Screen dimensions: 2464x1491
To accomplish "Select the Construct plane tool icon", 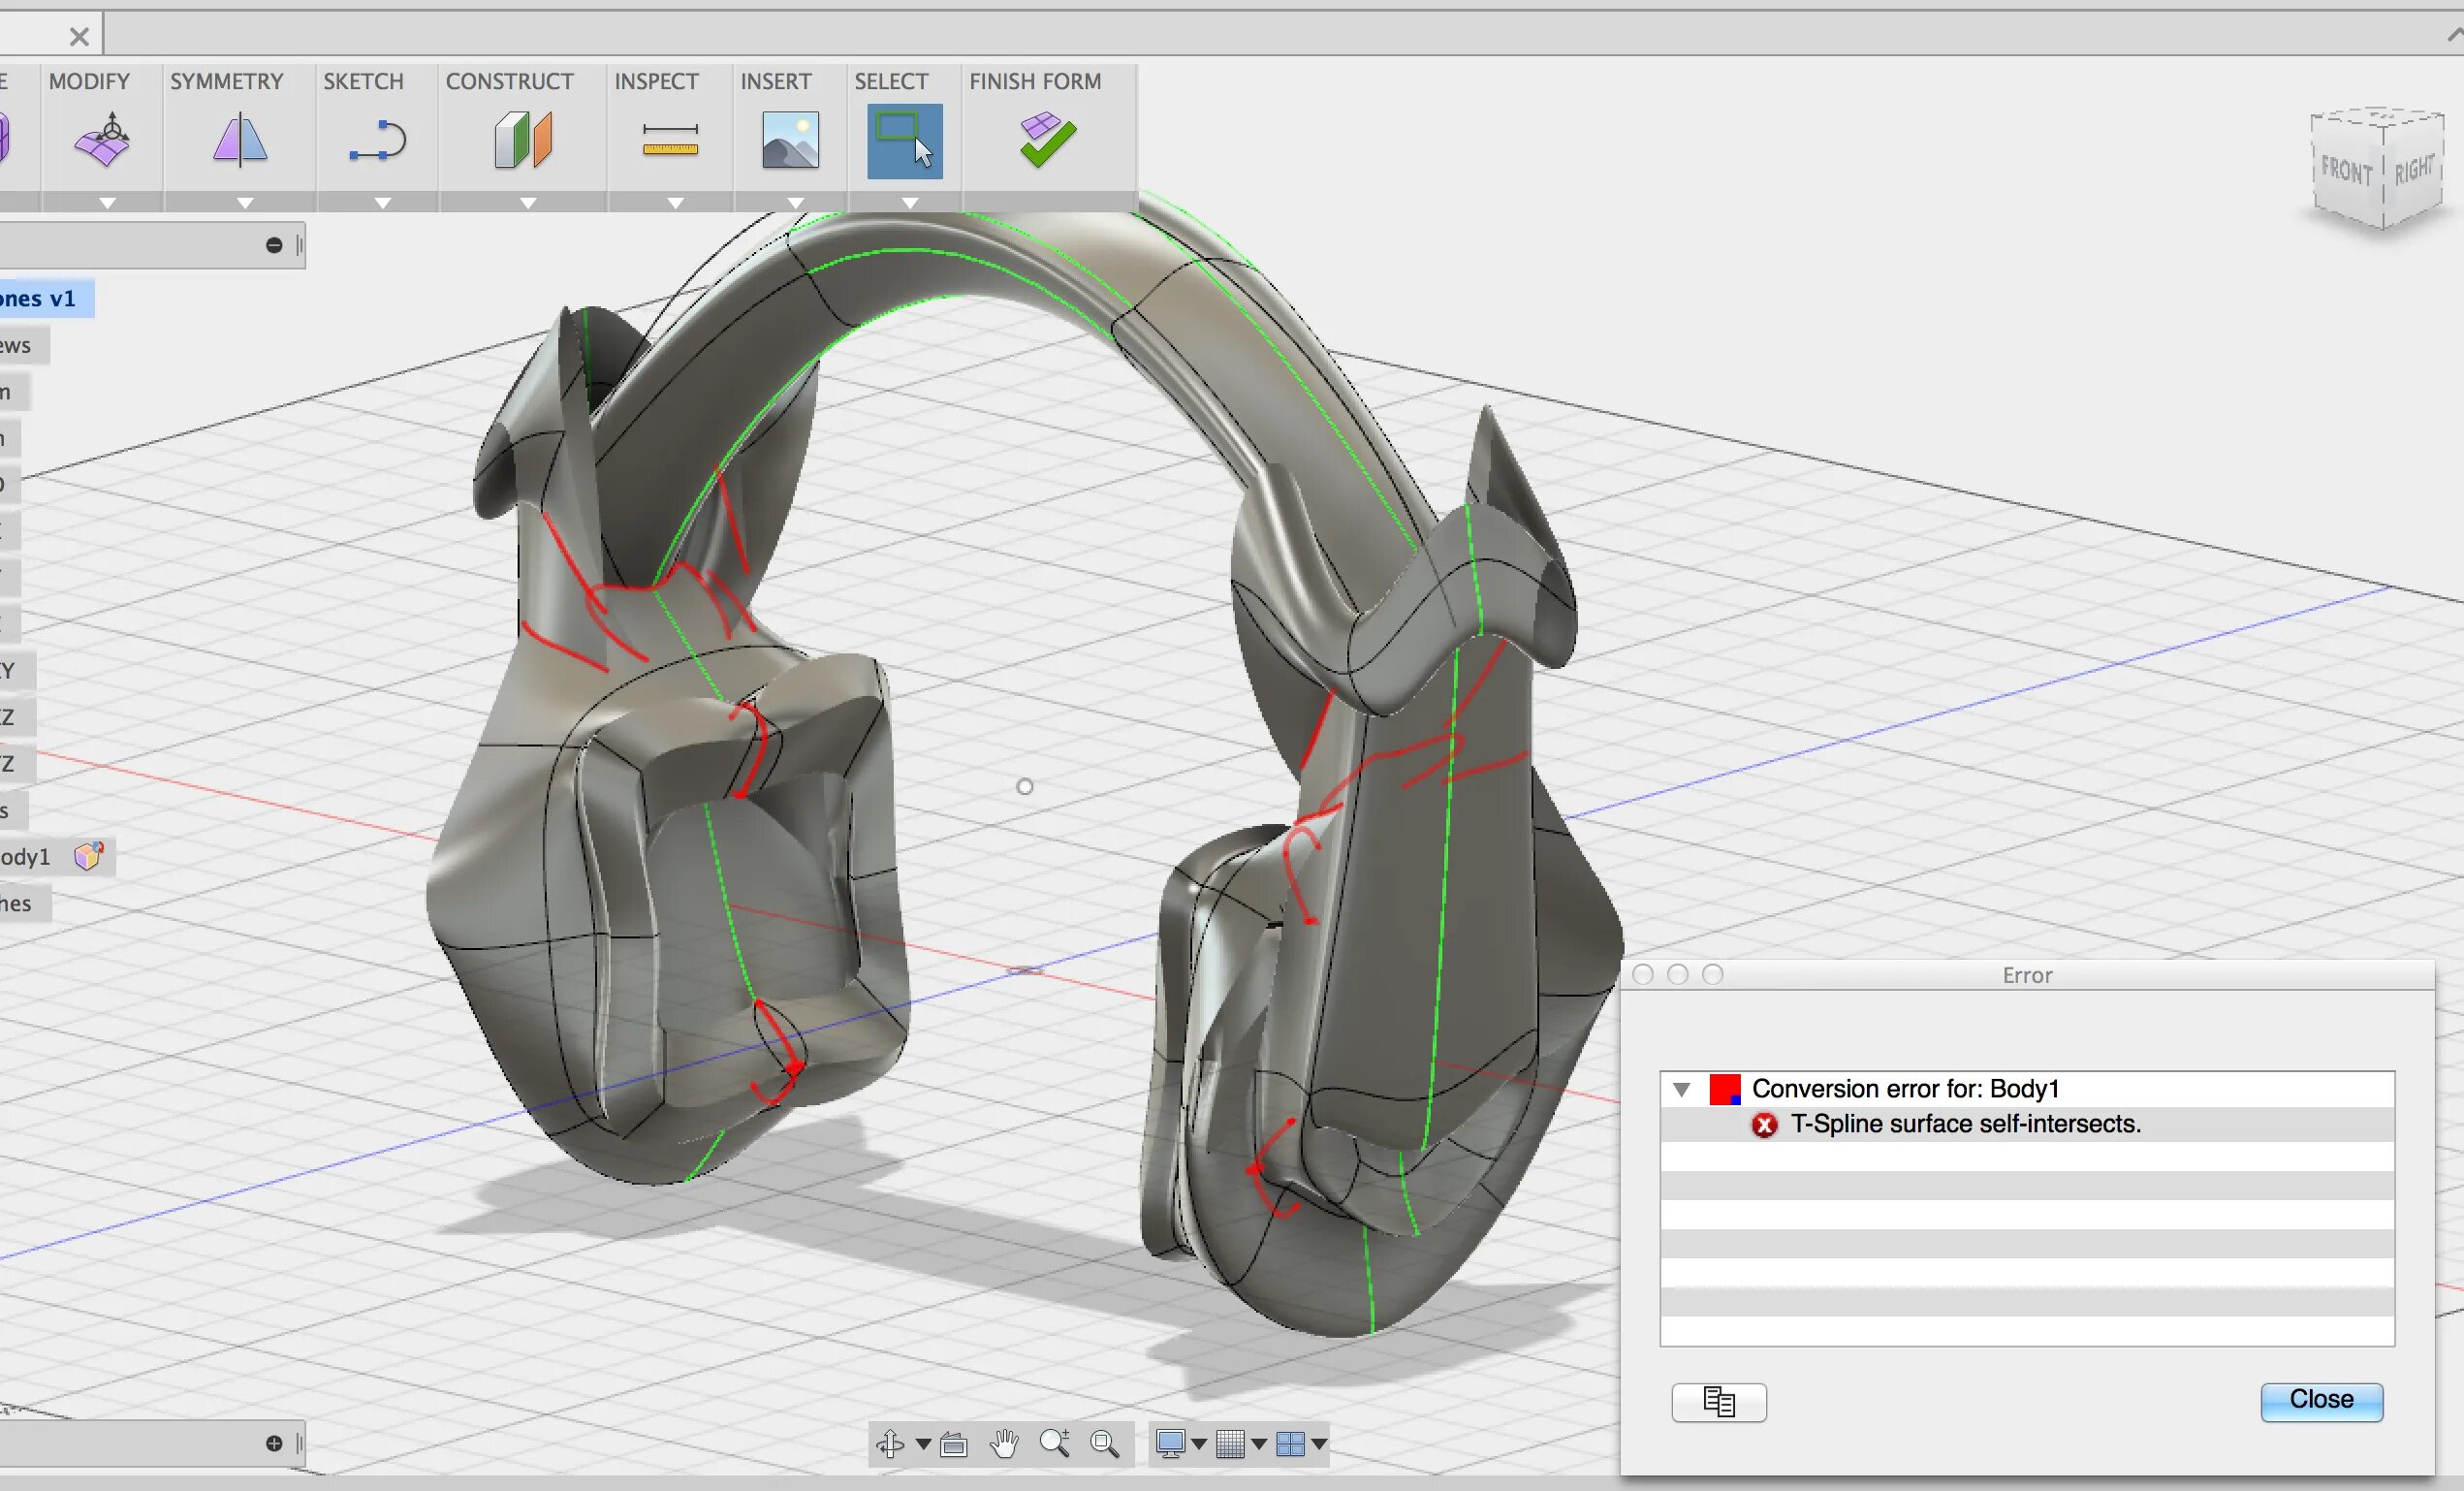I will [x=523, y=140].
